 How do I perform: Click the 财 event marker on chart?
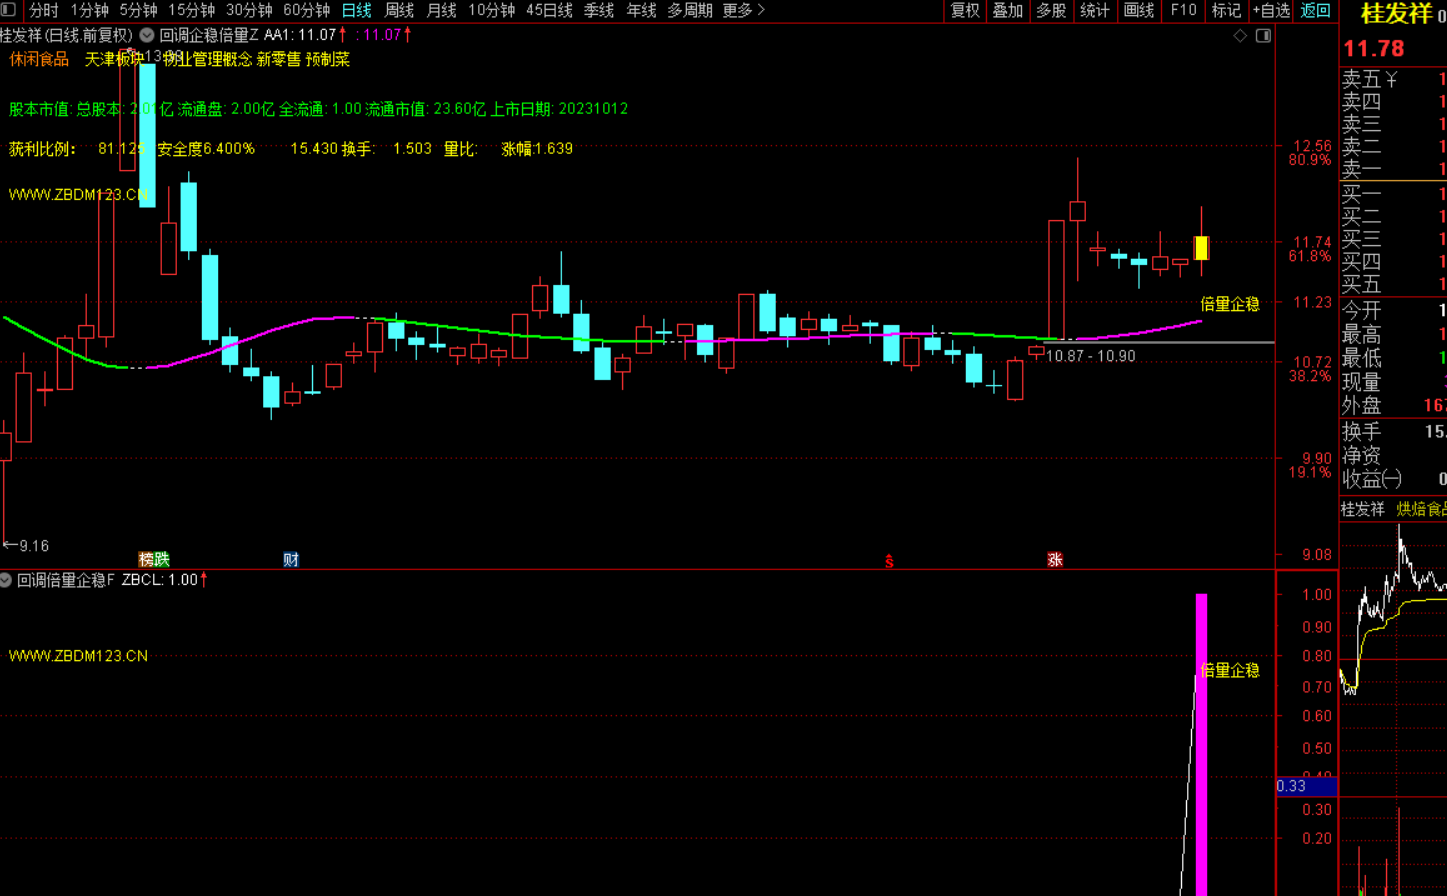(x=291, y=559)
